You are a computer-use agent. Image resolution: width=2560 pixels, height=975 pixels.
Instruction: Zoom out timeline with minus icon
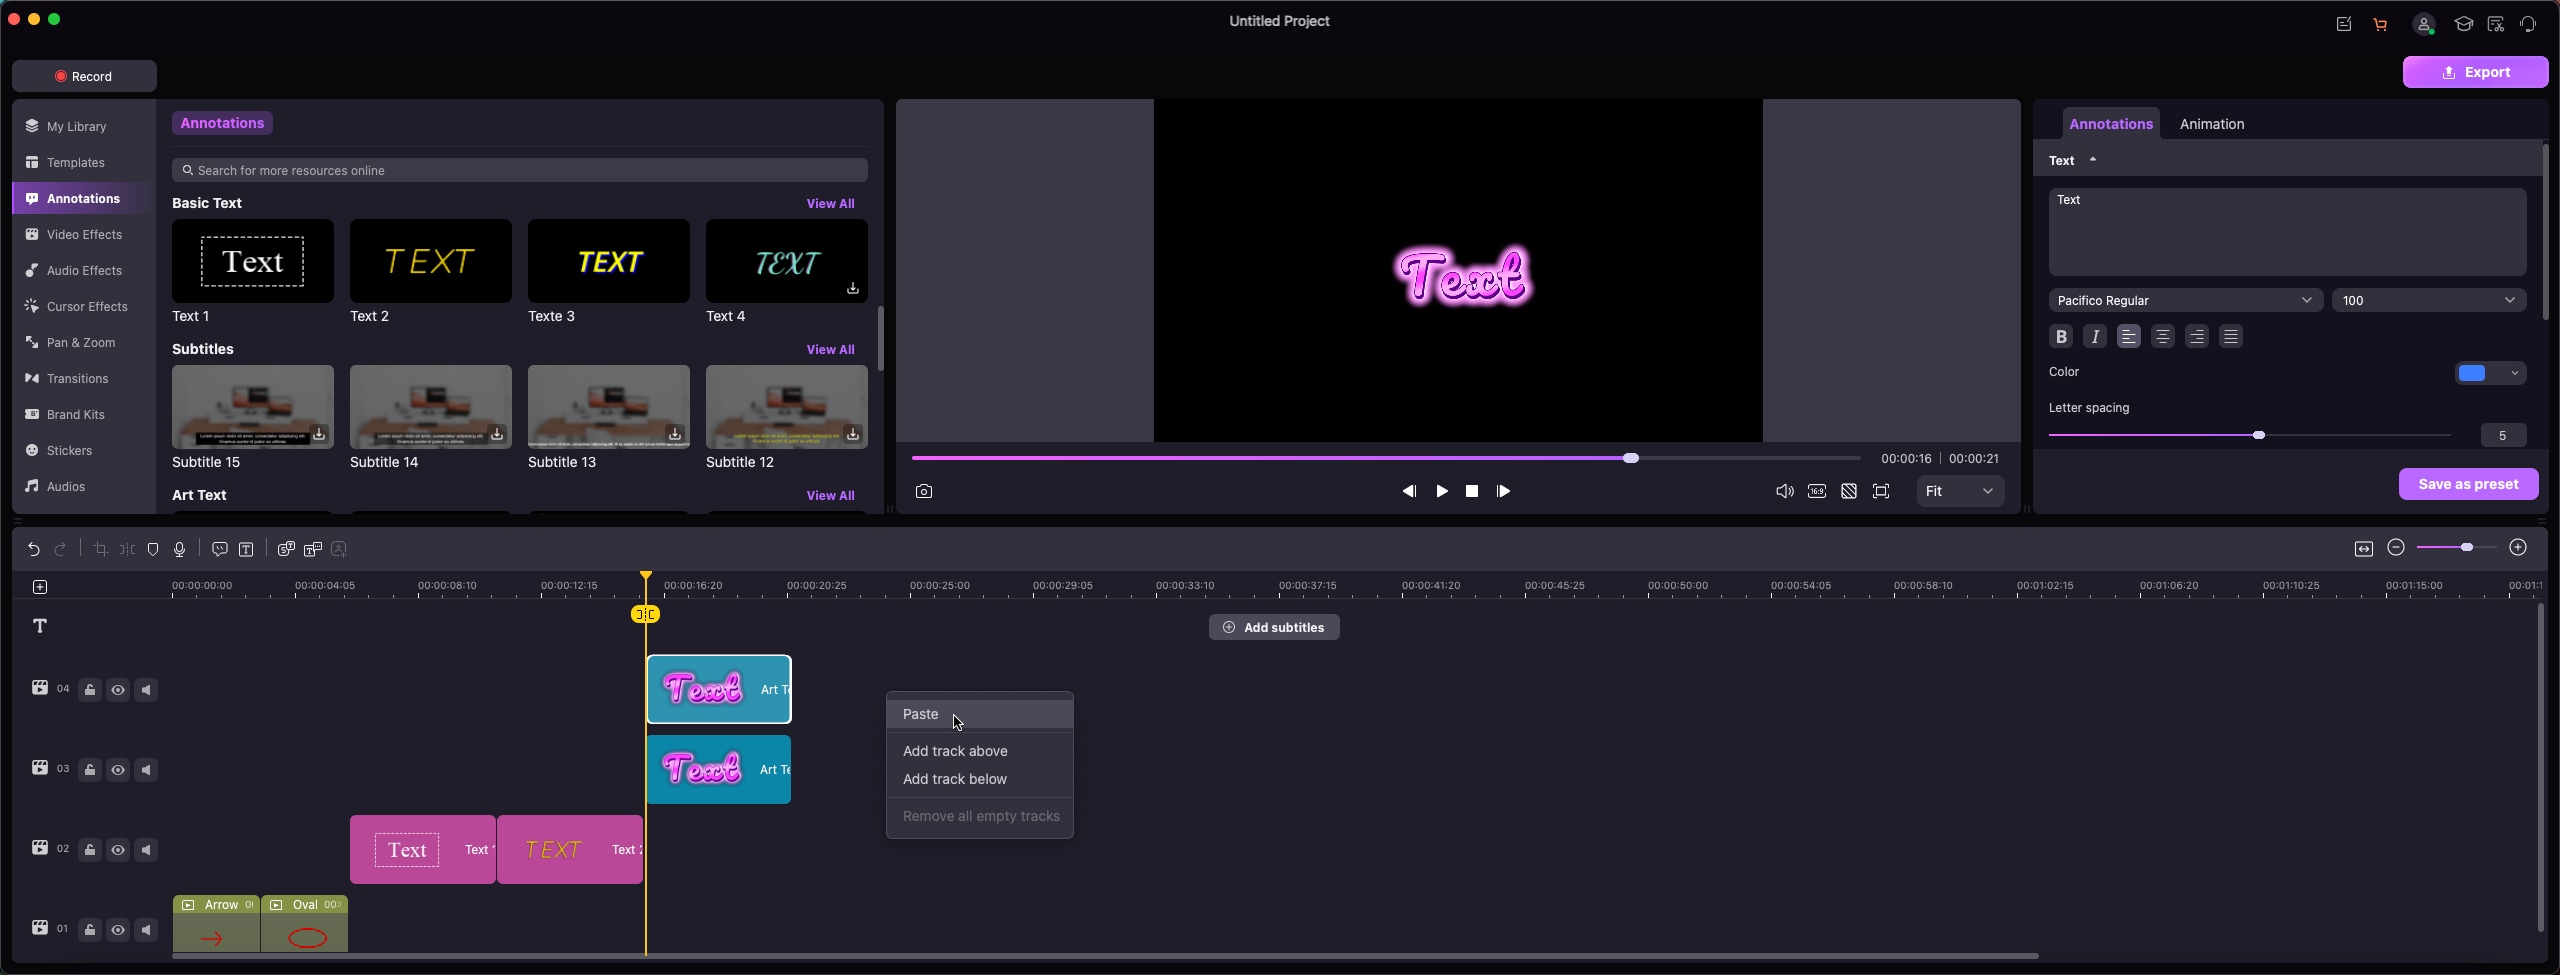[x=2396, y=547]
